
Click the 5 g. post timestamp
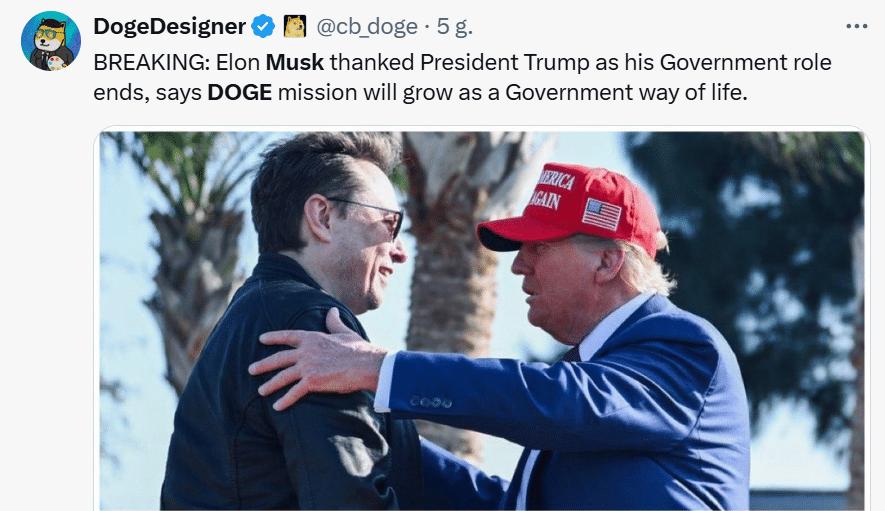pyautogui.click(x=455, y=27)
